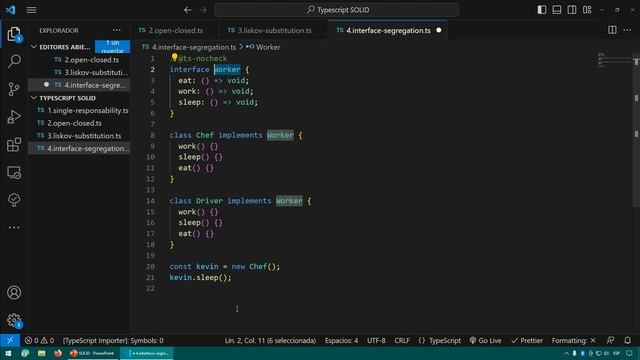Viewport: 640px width, 360px height.
Task: Toggle the secondary side bar
Action: (572, 10)
